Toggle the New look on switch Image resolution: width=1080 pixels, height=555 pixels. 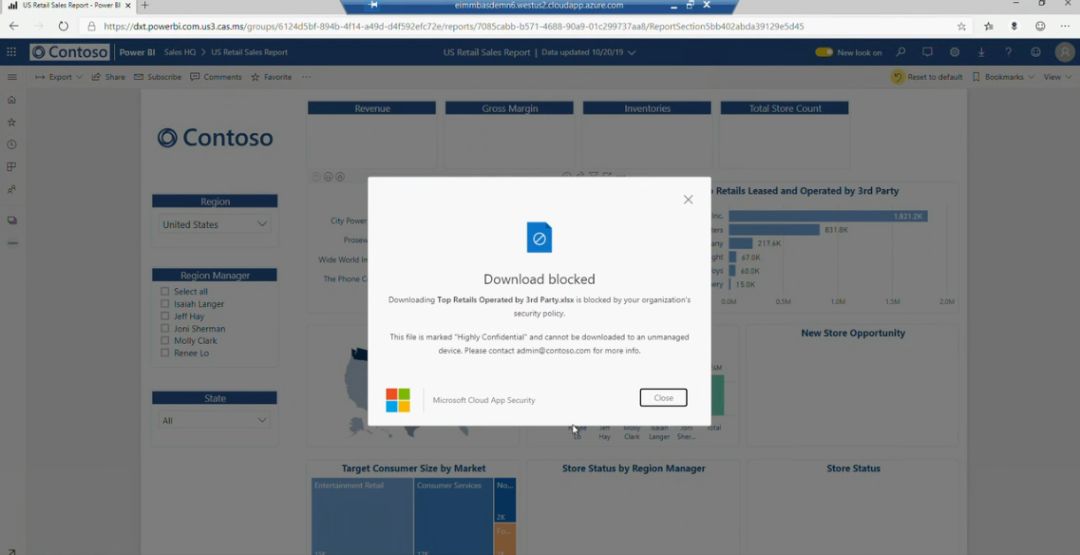pos(824,52)
